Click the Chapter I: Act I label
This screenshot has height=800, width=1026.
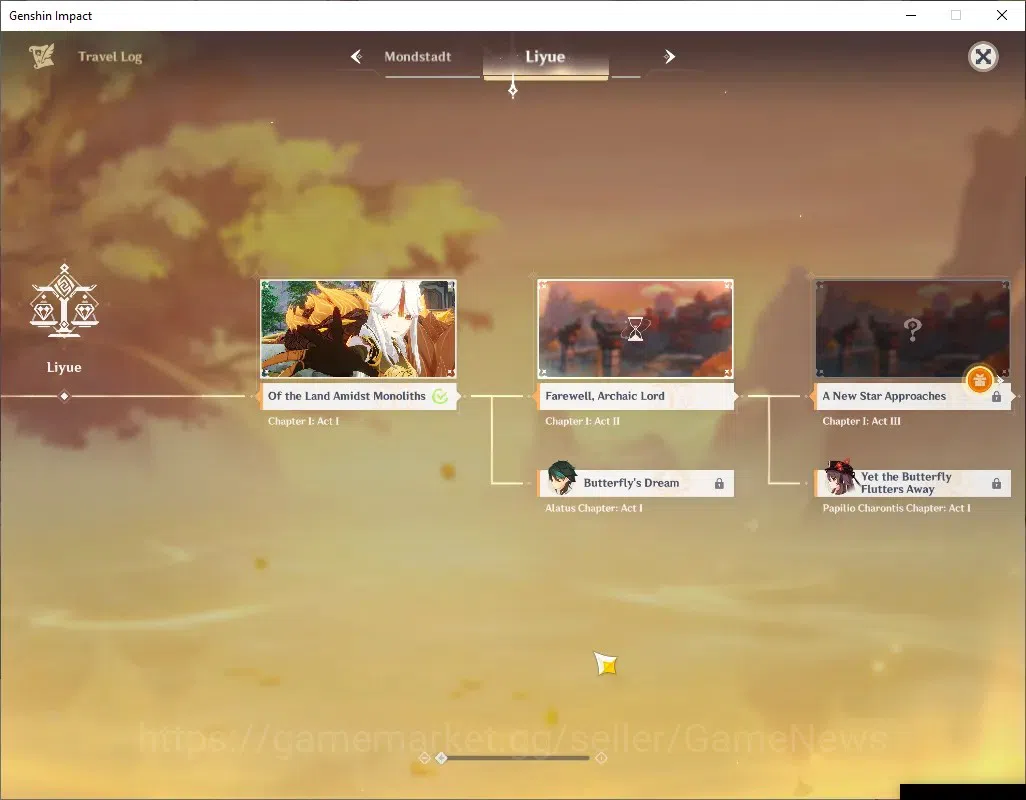click(304, 421)
